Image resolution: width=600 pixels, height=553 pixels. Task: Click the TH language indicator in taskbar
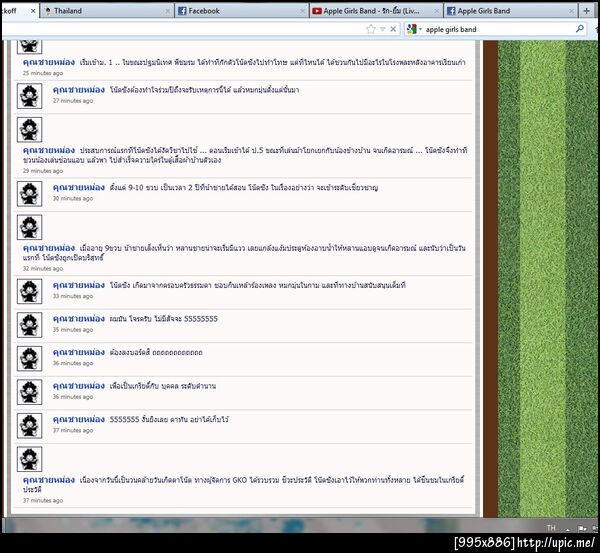[551, 528]
